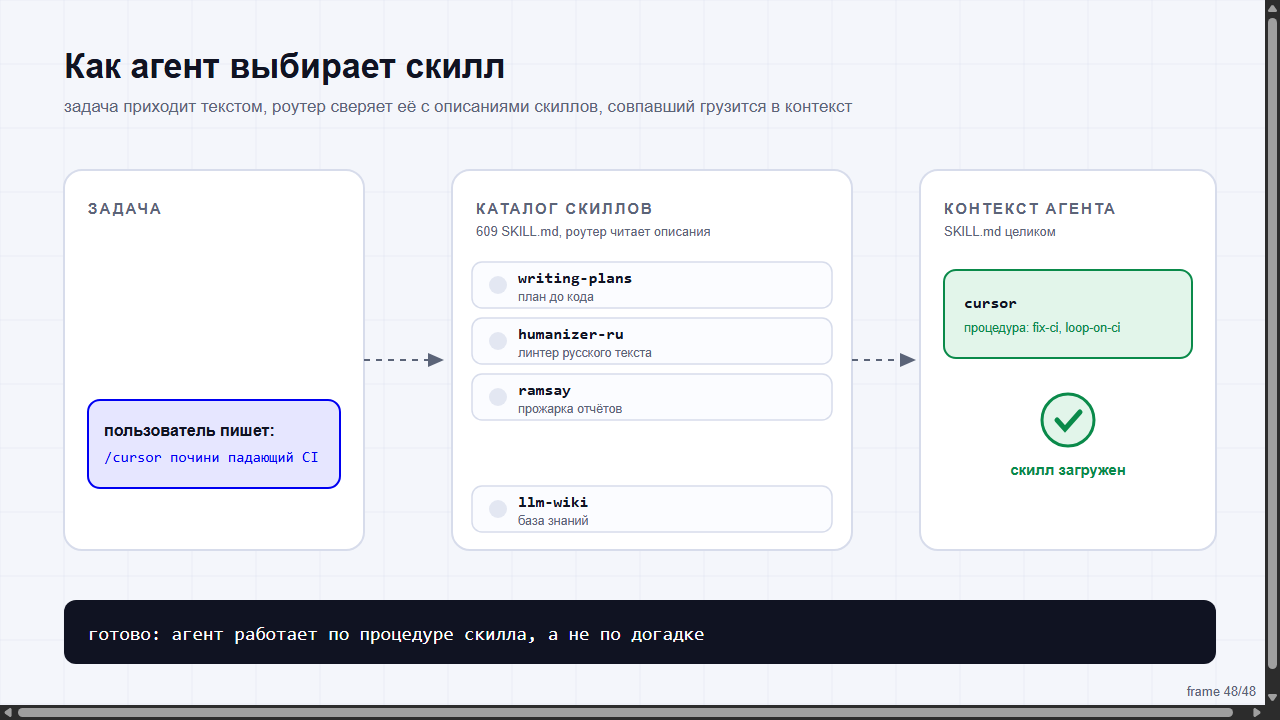Viewport: 1280px width, 720px height.
Task: Click the 'прожарка отчётов' description
Action: pyautogui.click(x=570, y=409)
